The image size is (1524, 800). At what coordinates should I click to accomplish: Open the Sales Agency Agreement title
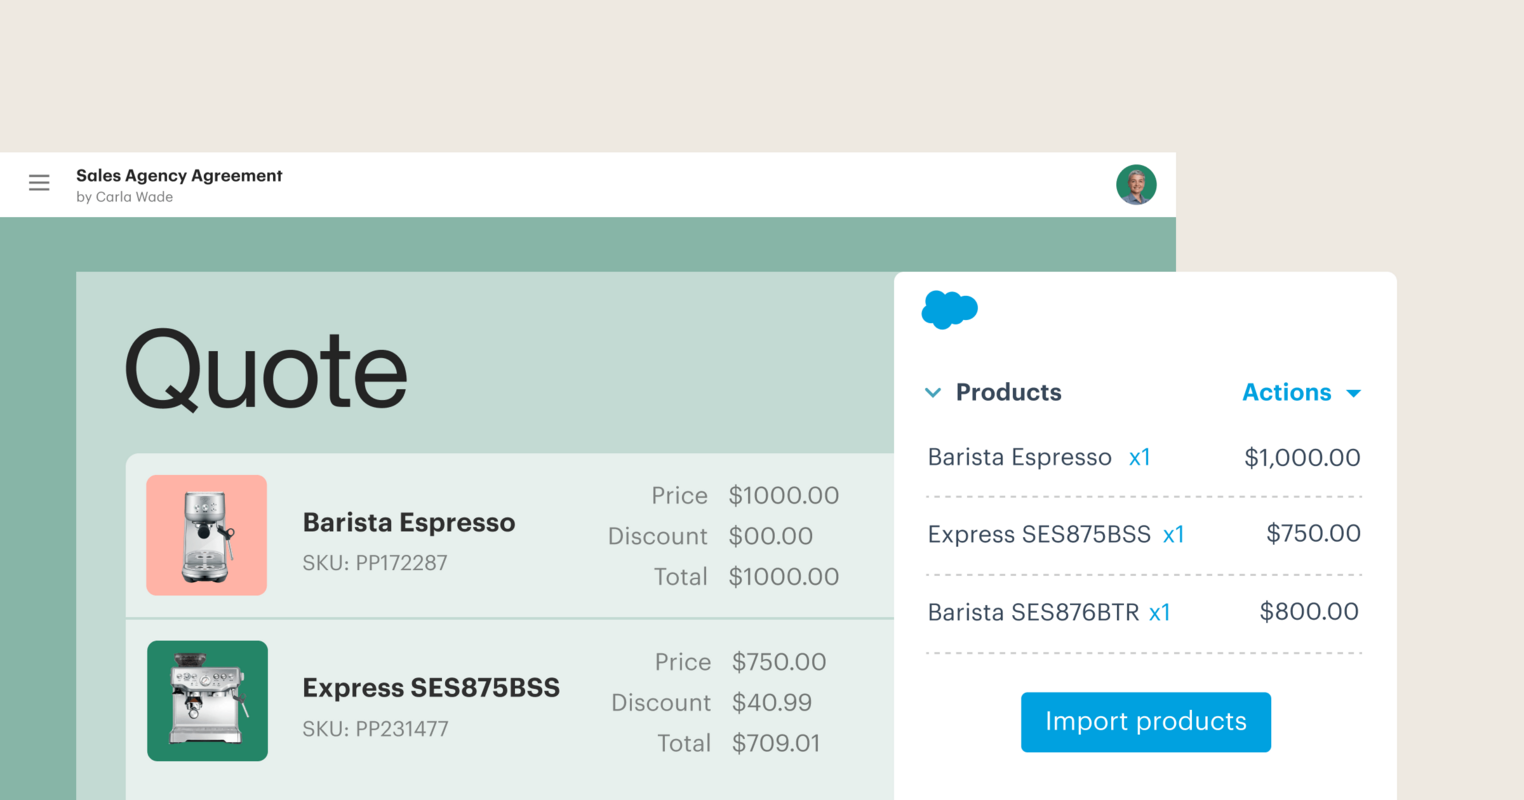(x=180, y=175)
